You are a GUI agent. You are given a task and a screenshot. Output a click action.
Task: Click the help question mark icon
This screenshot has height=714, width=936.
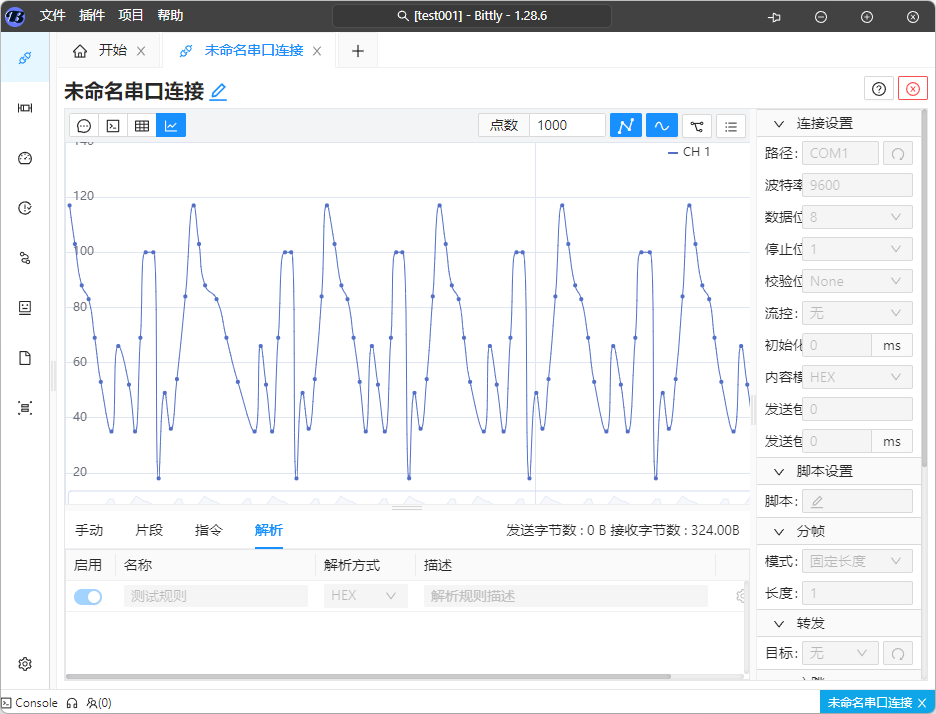click(x=879, y=89)
